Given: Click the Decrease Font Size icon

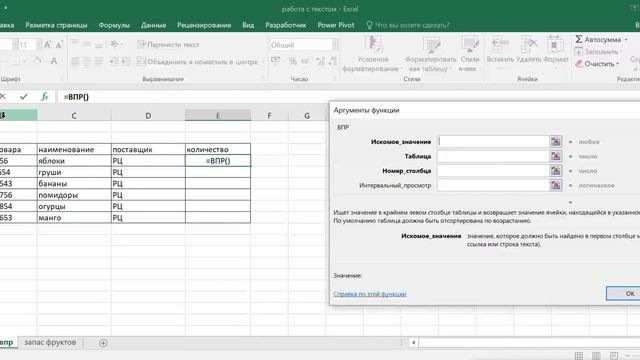Looking at the screenshot, I should click(x=59, y=45).
